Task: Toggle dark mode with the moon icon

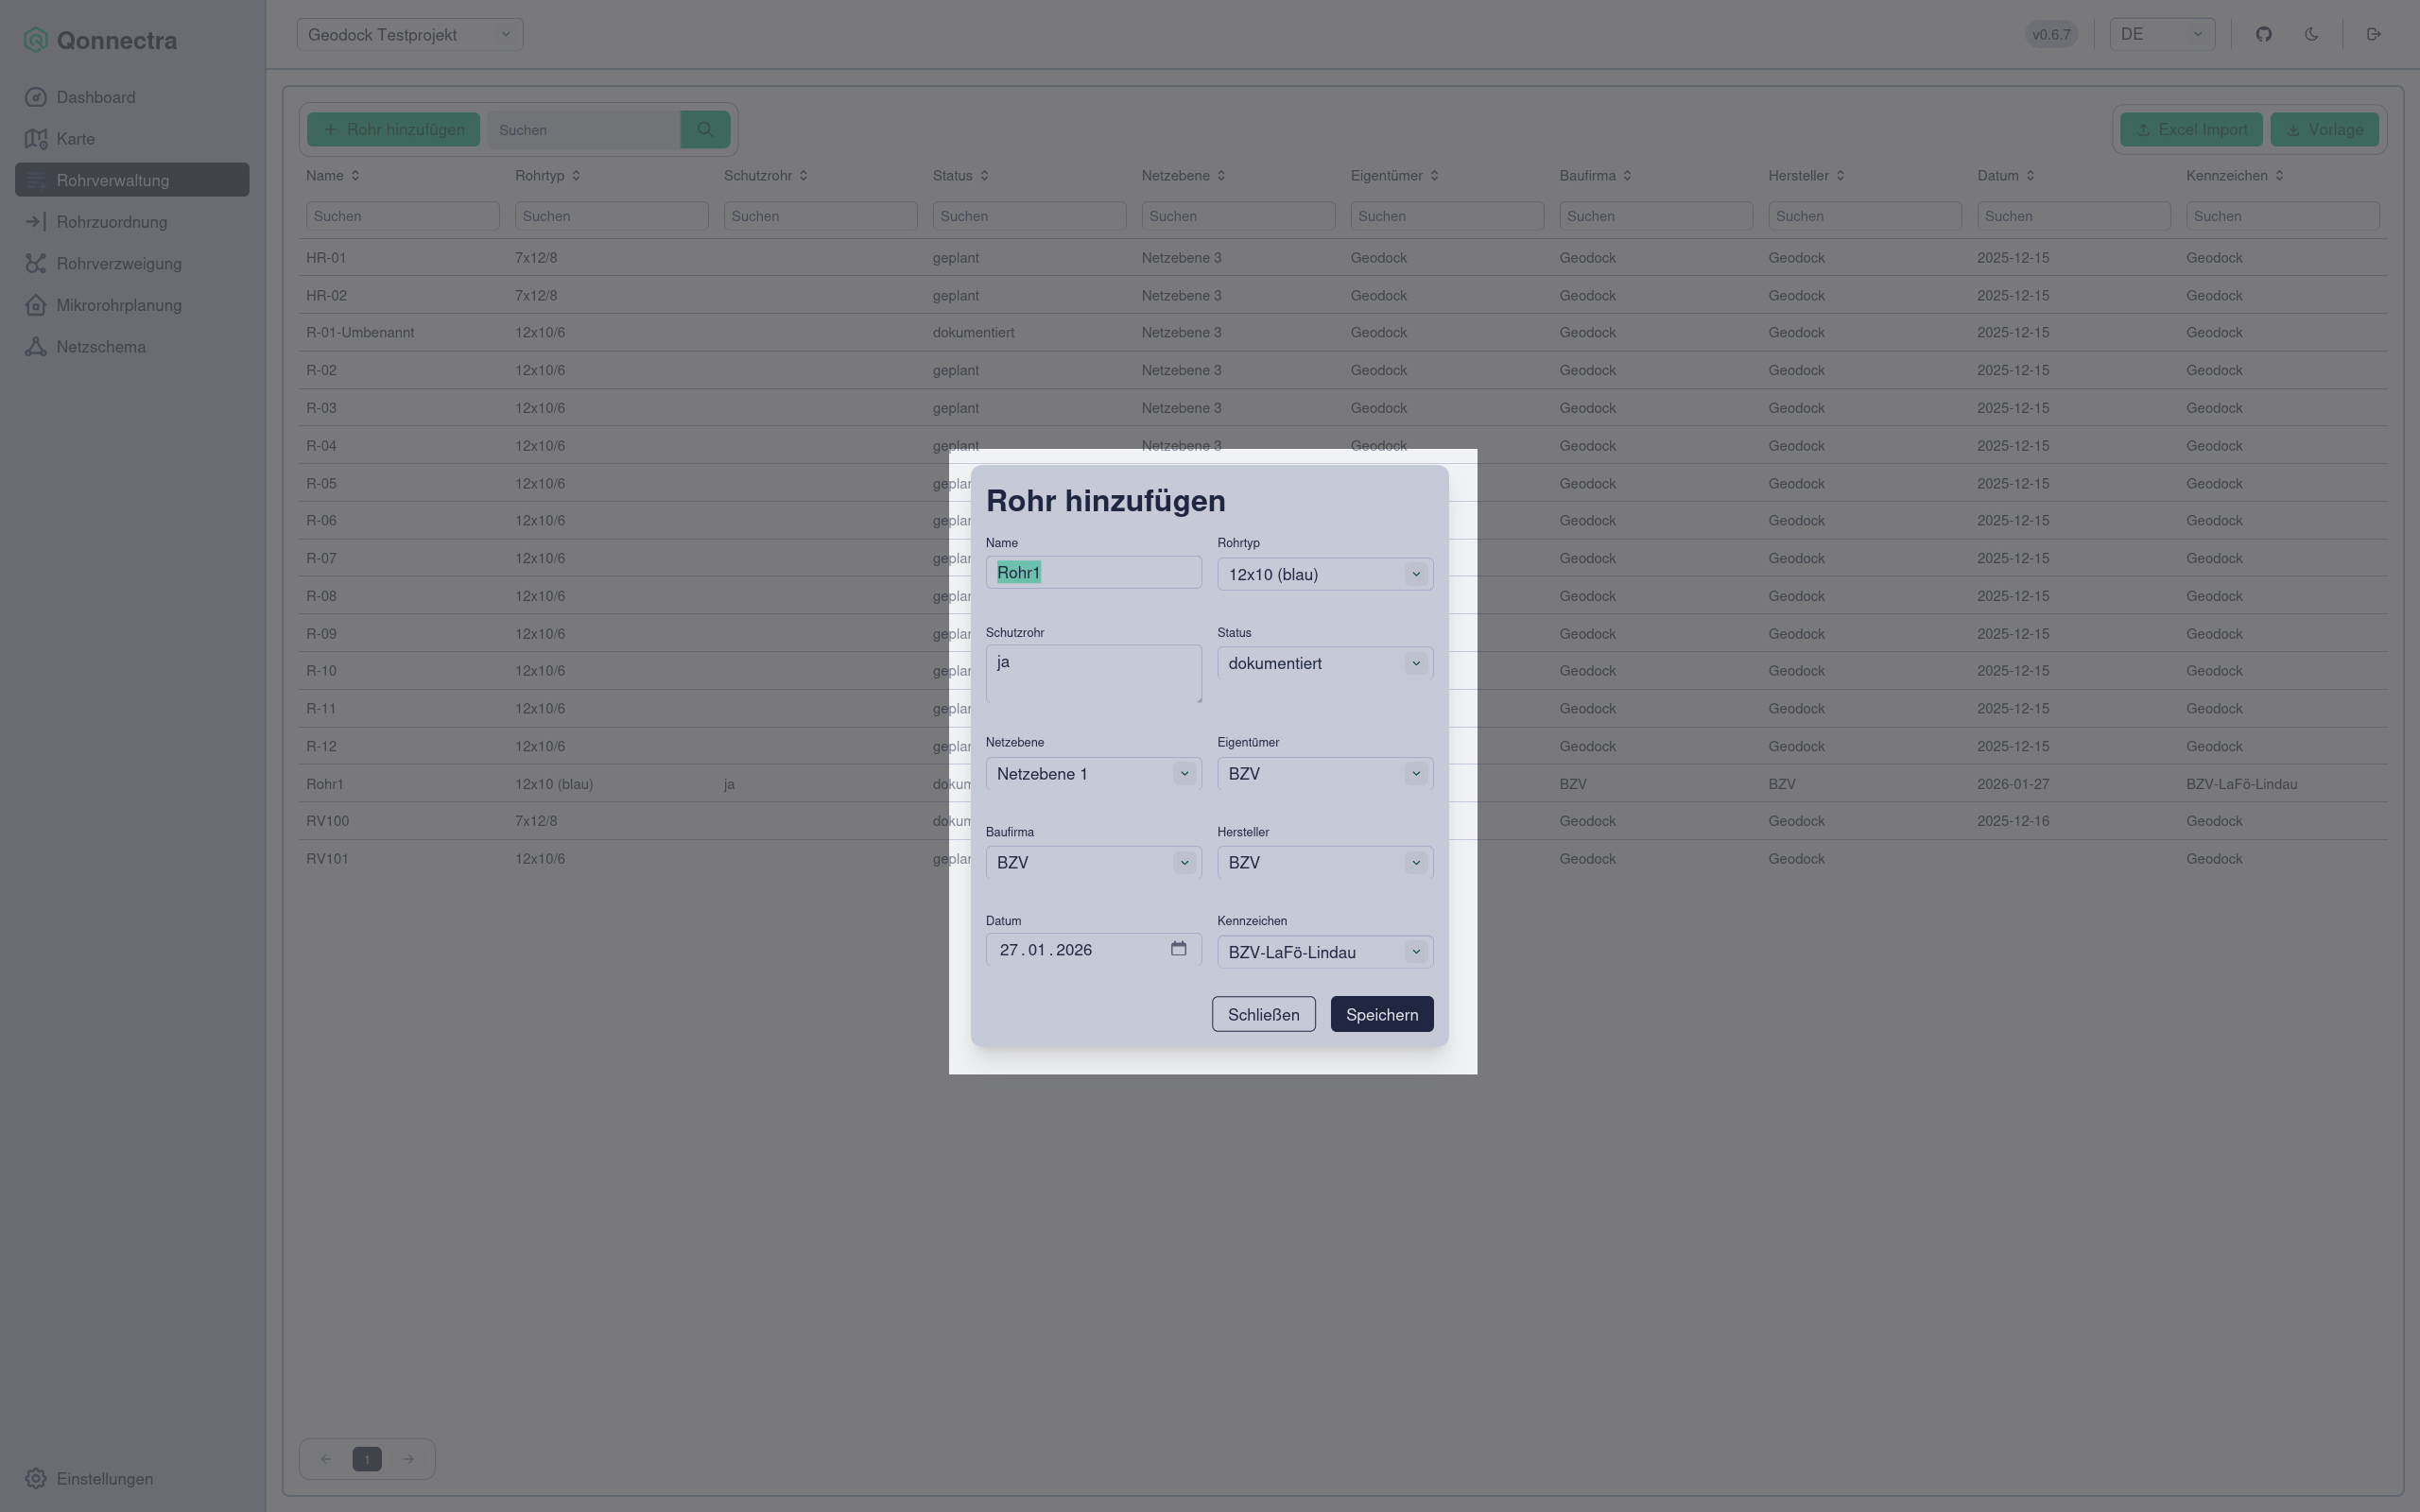Action: [2312, 33]
